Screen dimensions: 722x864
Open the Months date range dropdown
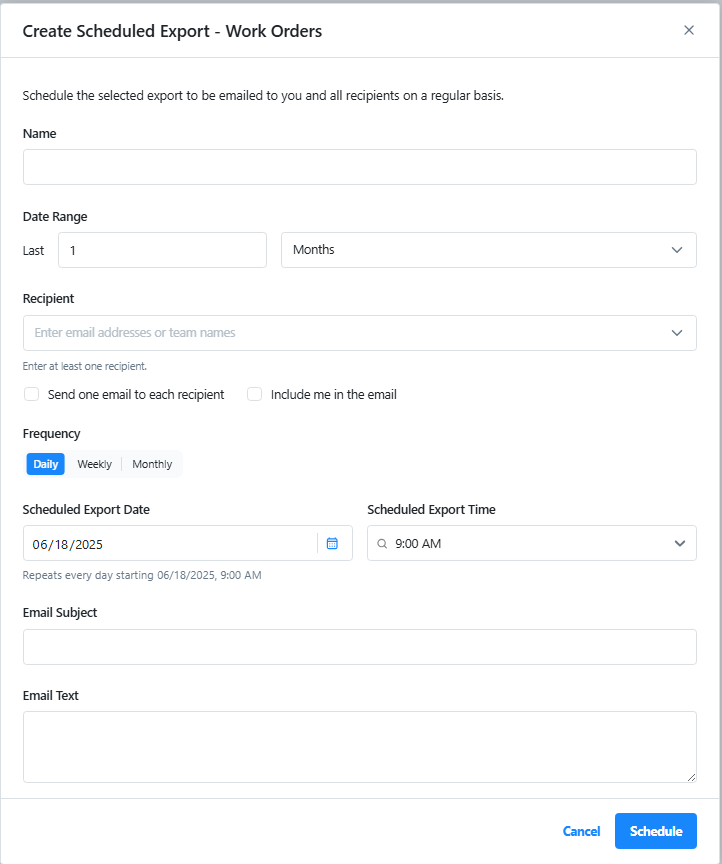[489, 250]
